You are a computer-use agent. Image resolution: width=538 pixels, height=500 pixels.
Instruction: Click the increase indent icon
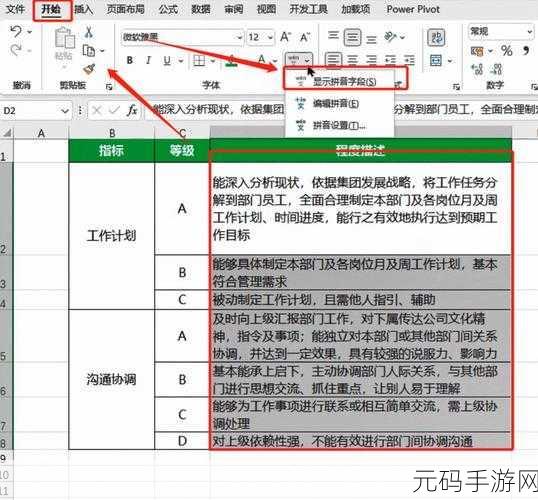click(x=409, y=60)
